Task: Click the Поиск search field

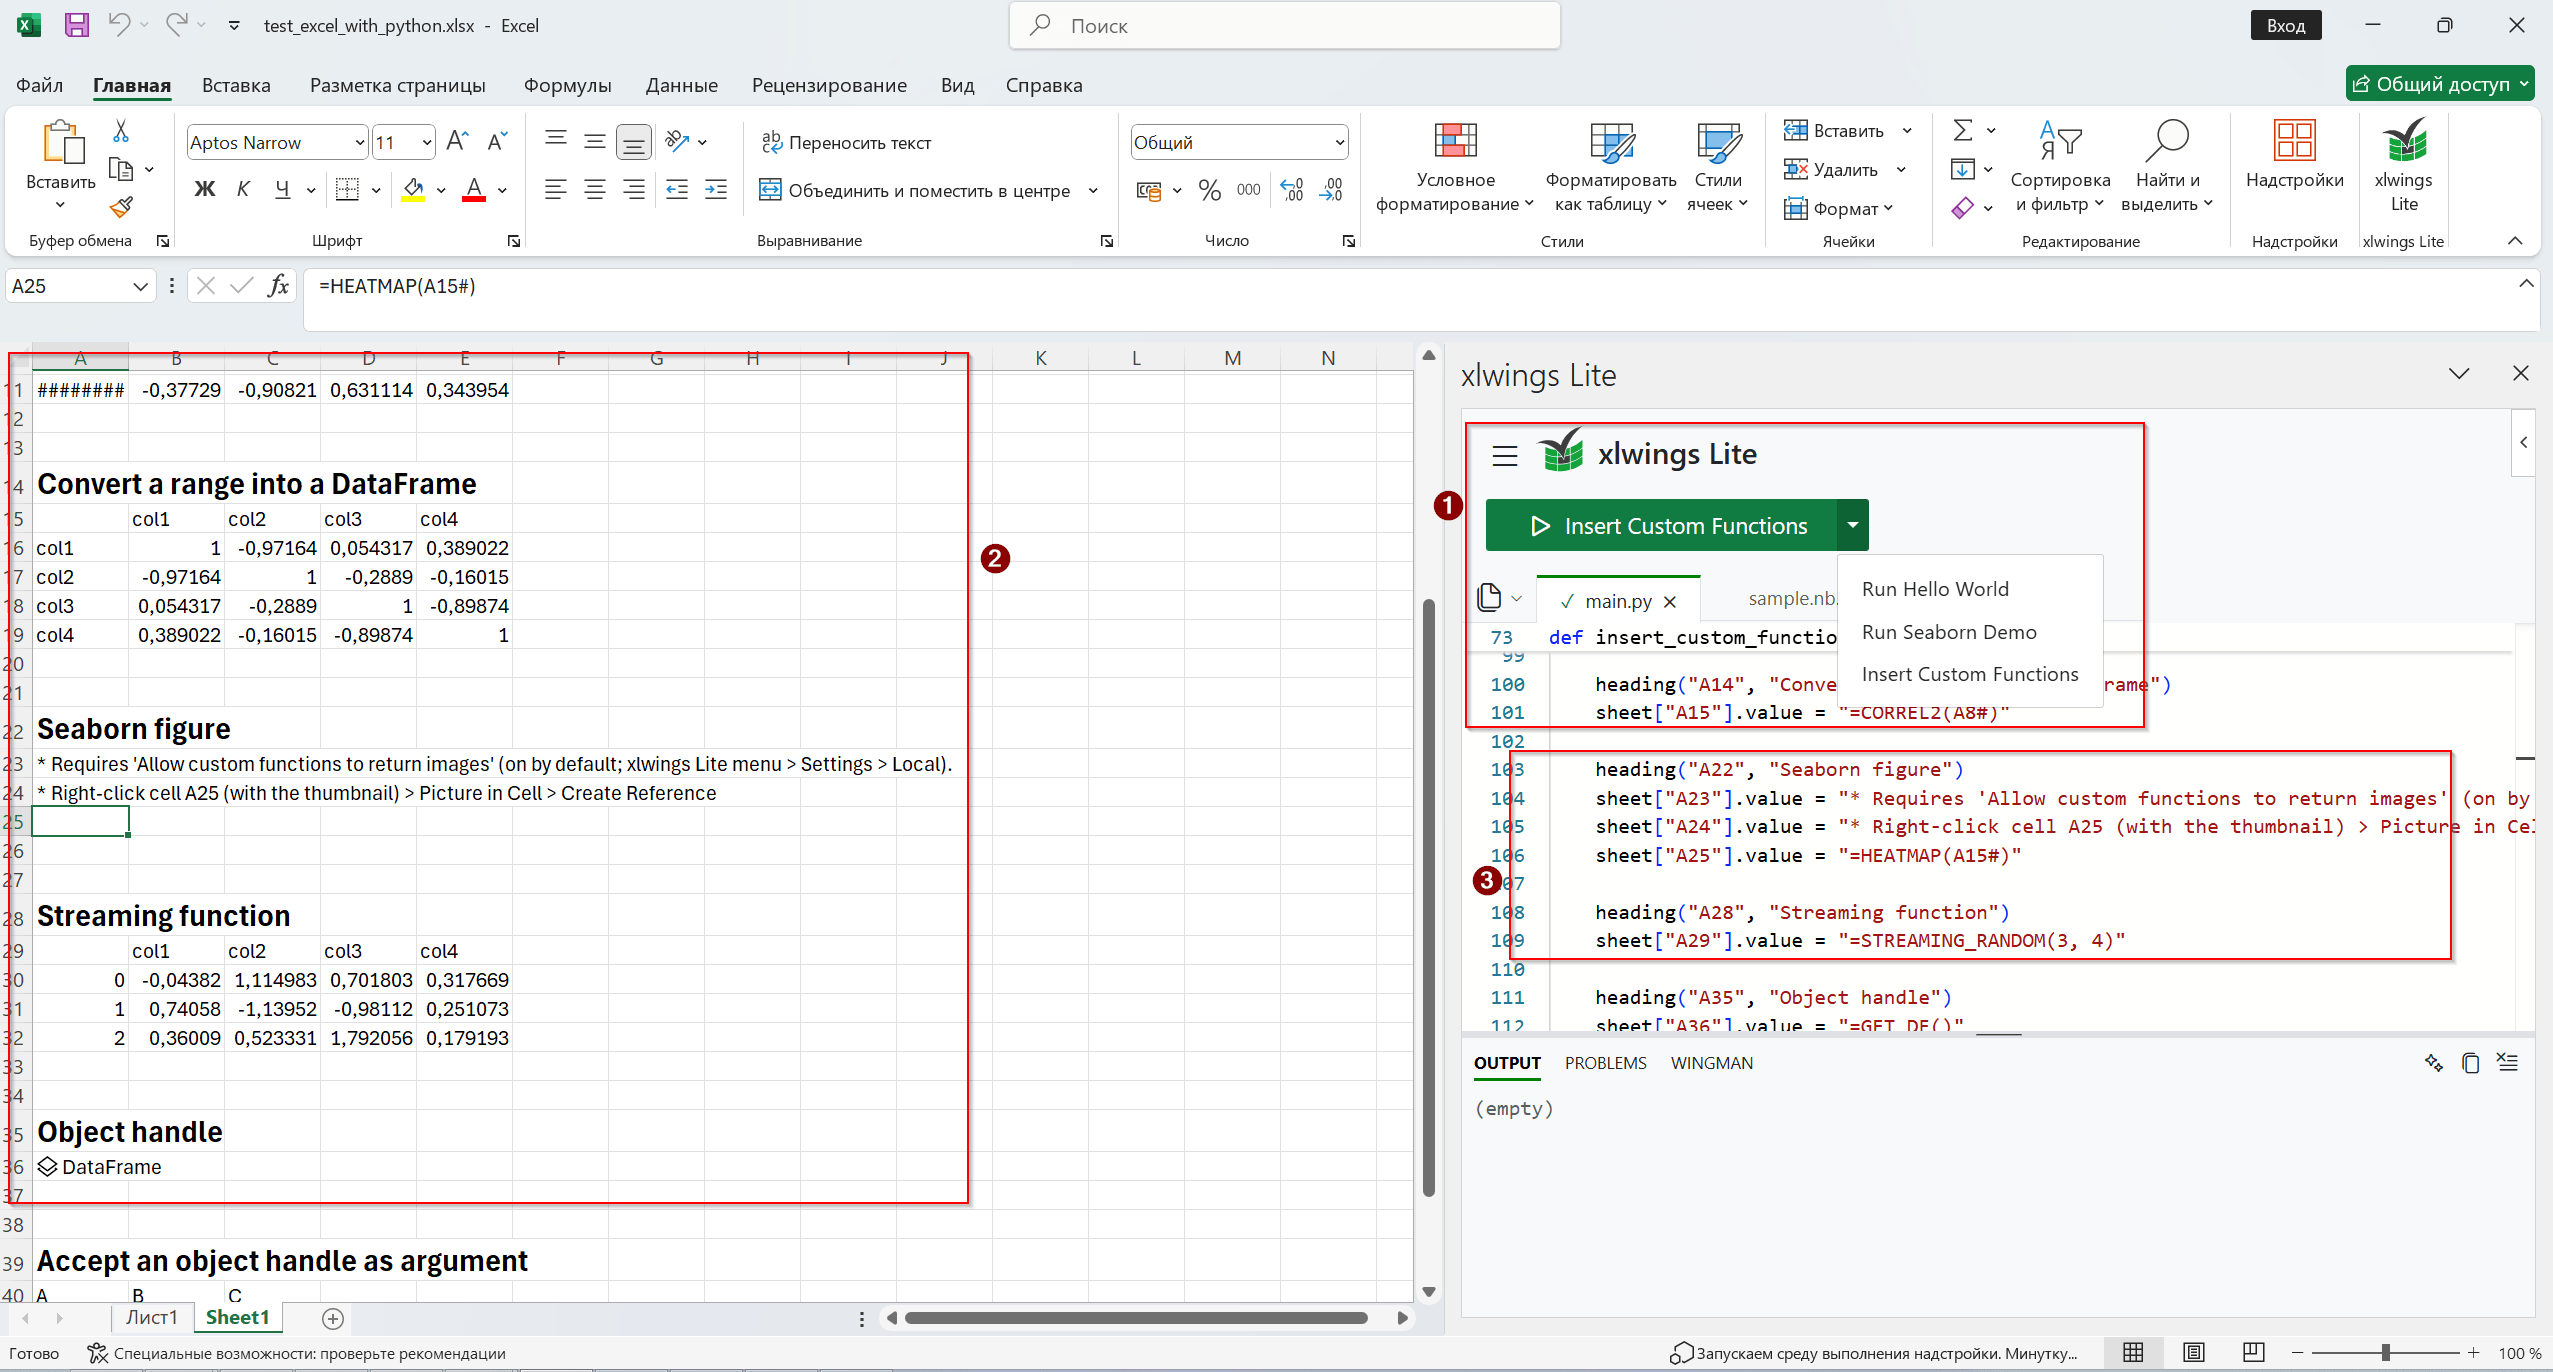Action: tap(1284, 25)
